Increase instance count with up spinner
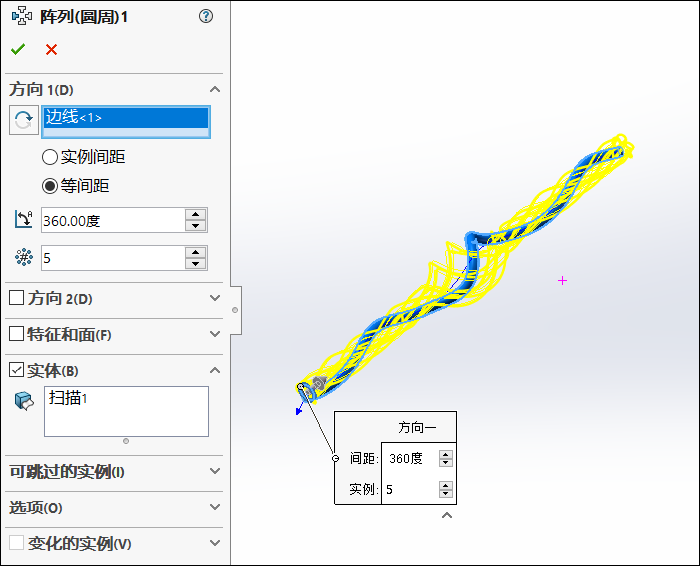 196,252
